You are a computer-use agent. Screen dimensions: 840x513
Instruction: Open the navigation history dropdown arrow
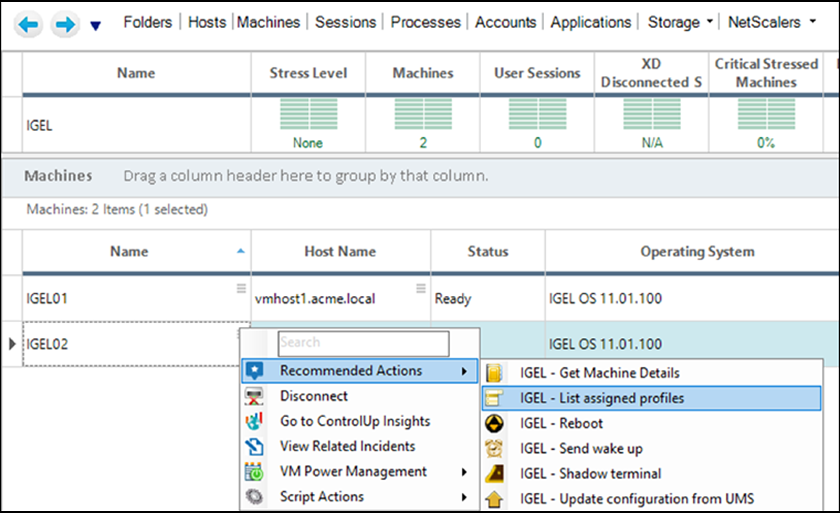click(x=95, y=26)
